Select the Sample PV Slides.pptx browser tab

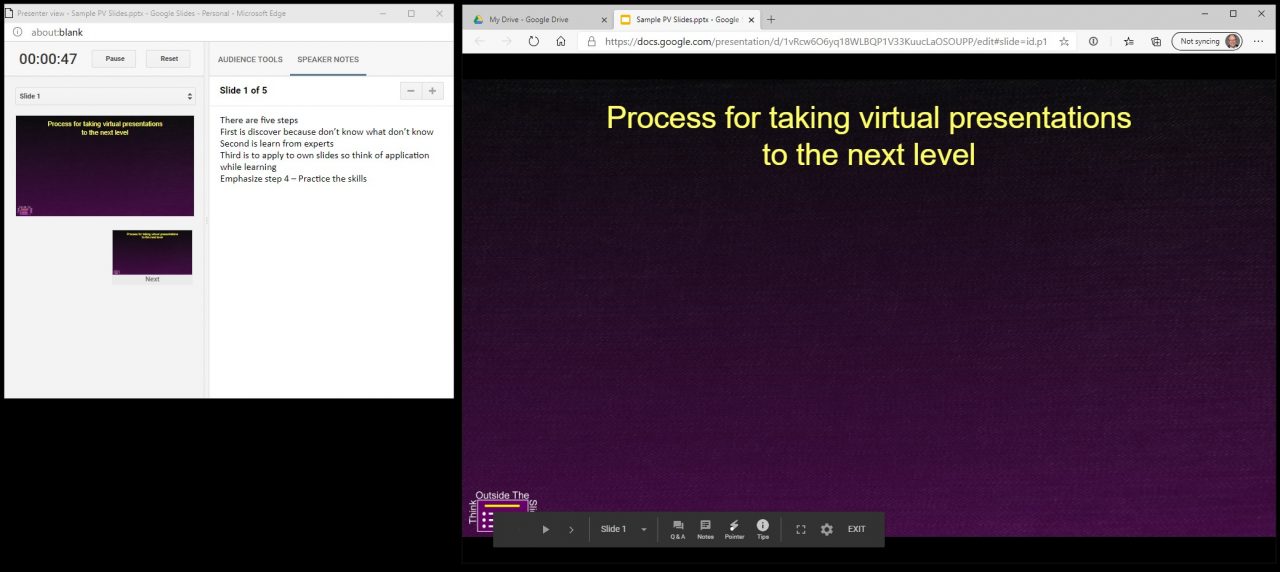(x=687, y=19)
